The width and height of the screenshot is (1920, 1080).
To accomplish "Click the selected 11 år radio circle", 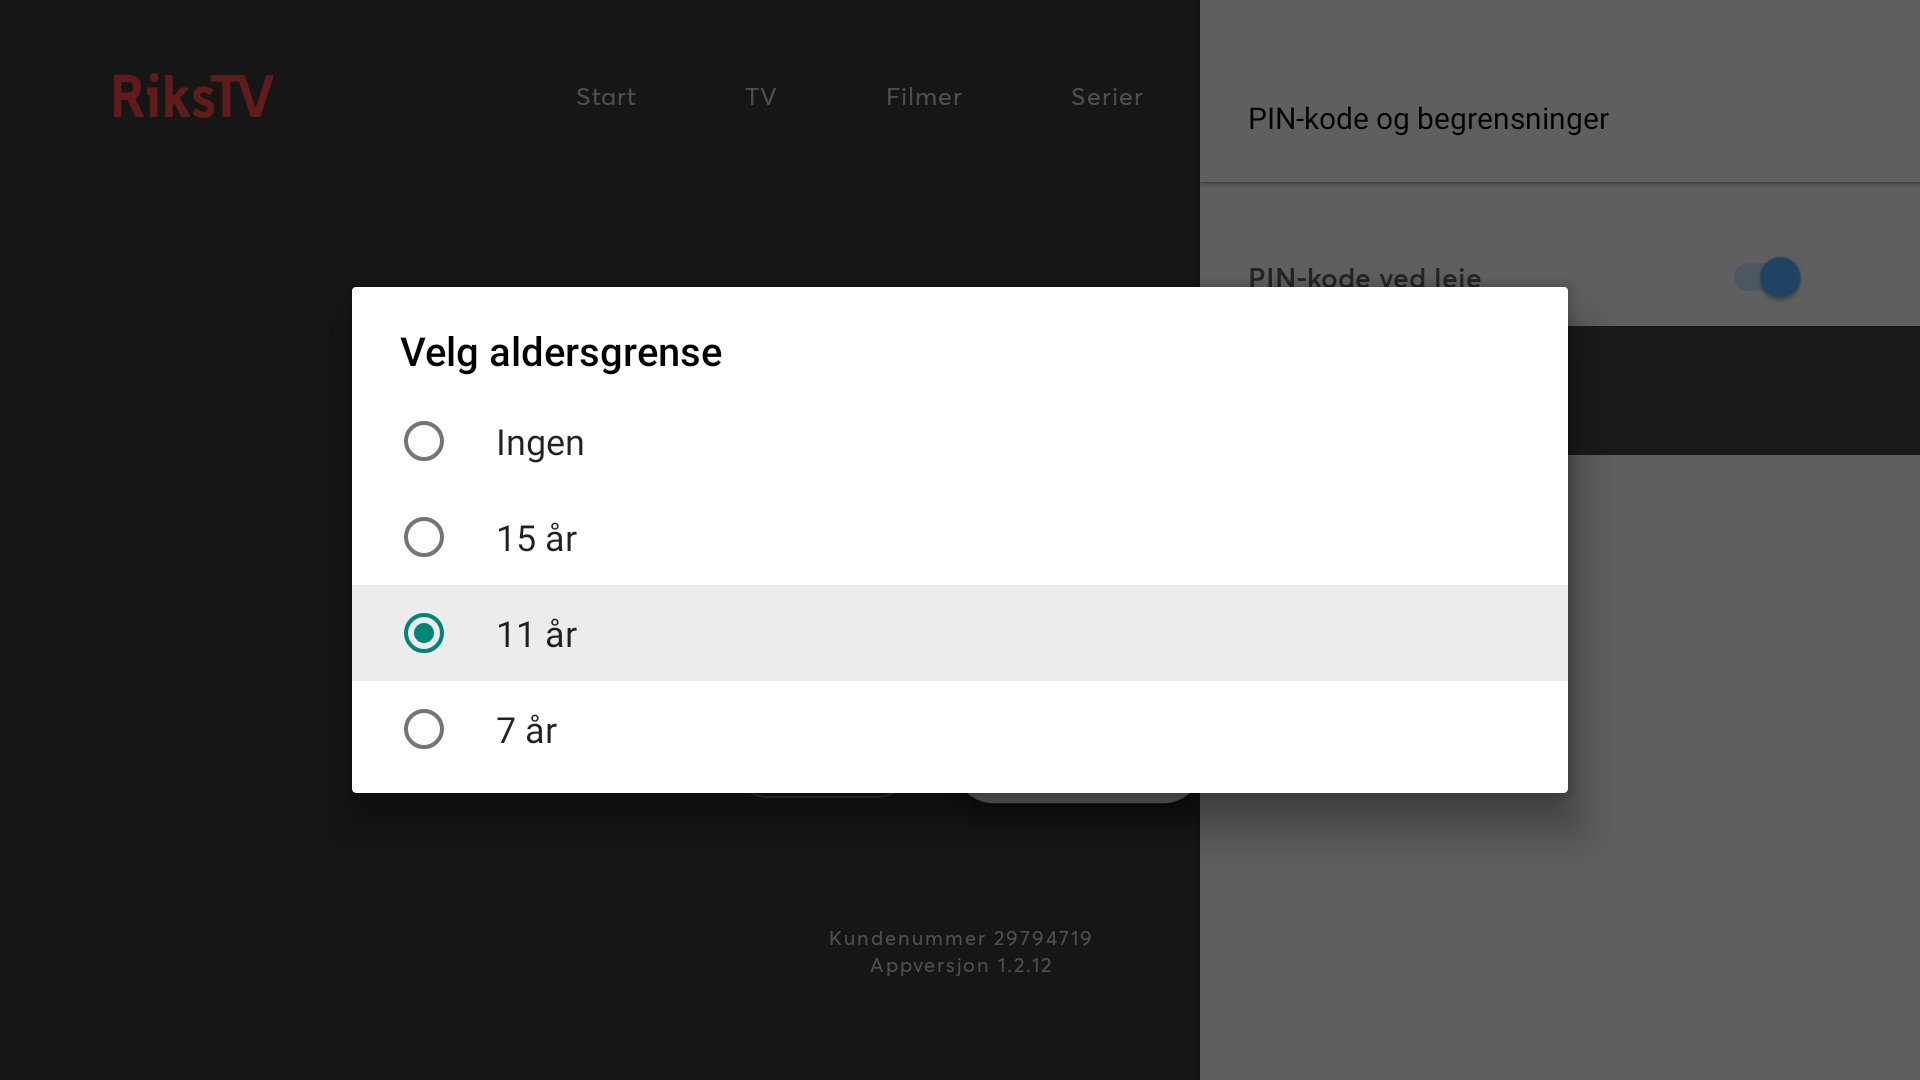I will point(424,633).
